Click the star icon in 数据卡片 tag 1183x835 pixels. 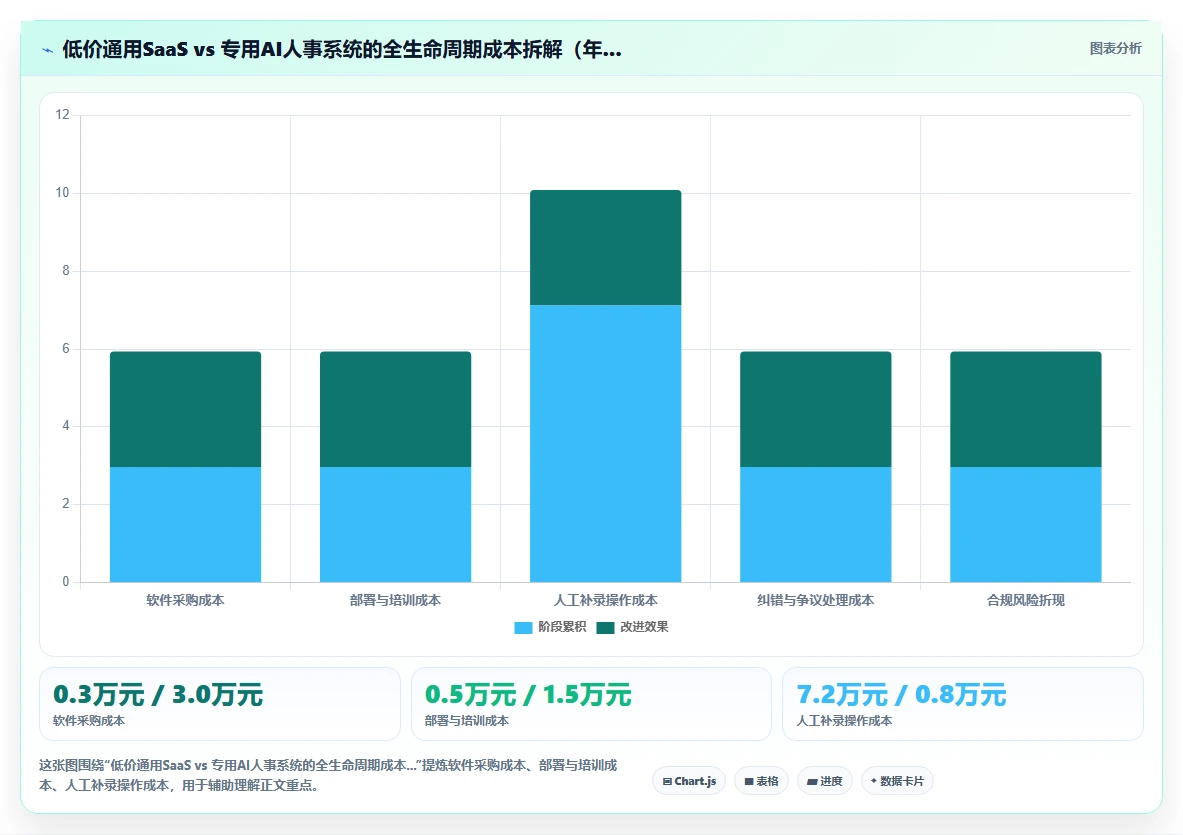874,781
